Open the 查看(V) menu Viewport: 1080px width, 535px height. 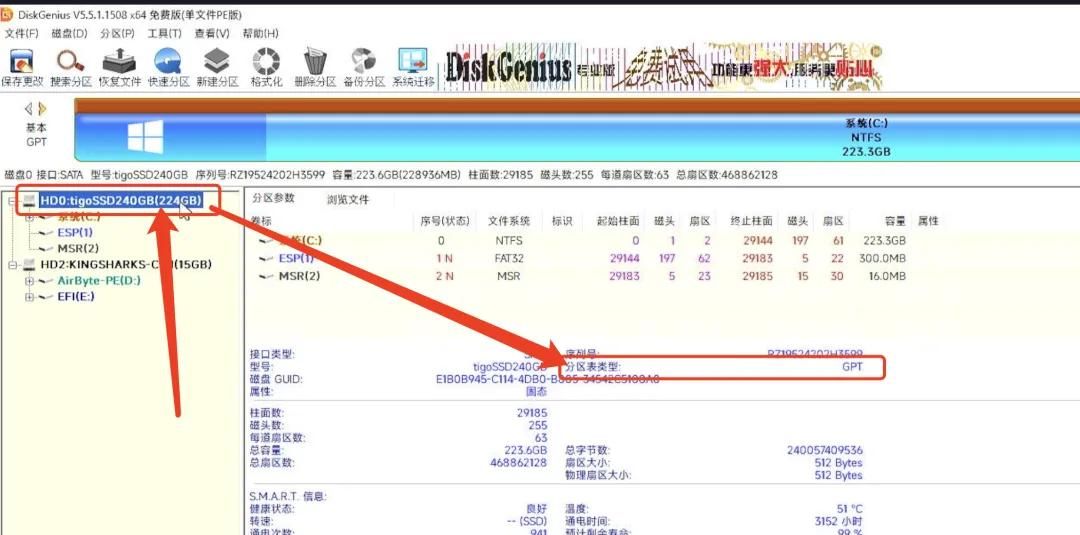point(212,33)
